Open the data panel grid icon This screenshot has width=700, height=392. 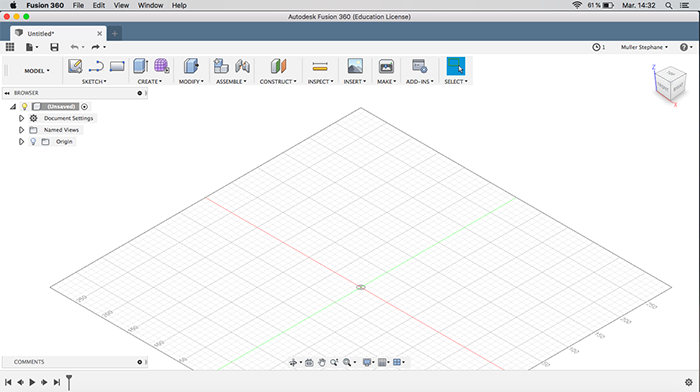point(10,47)
